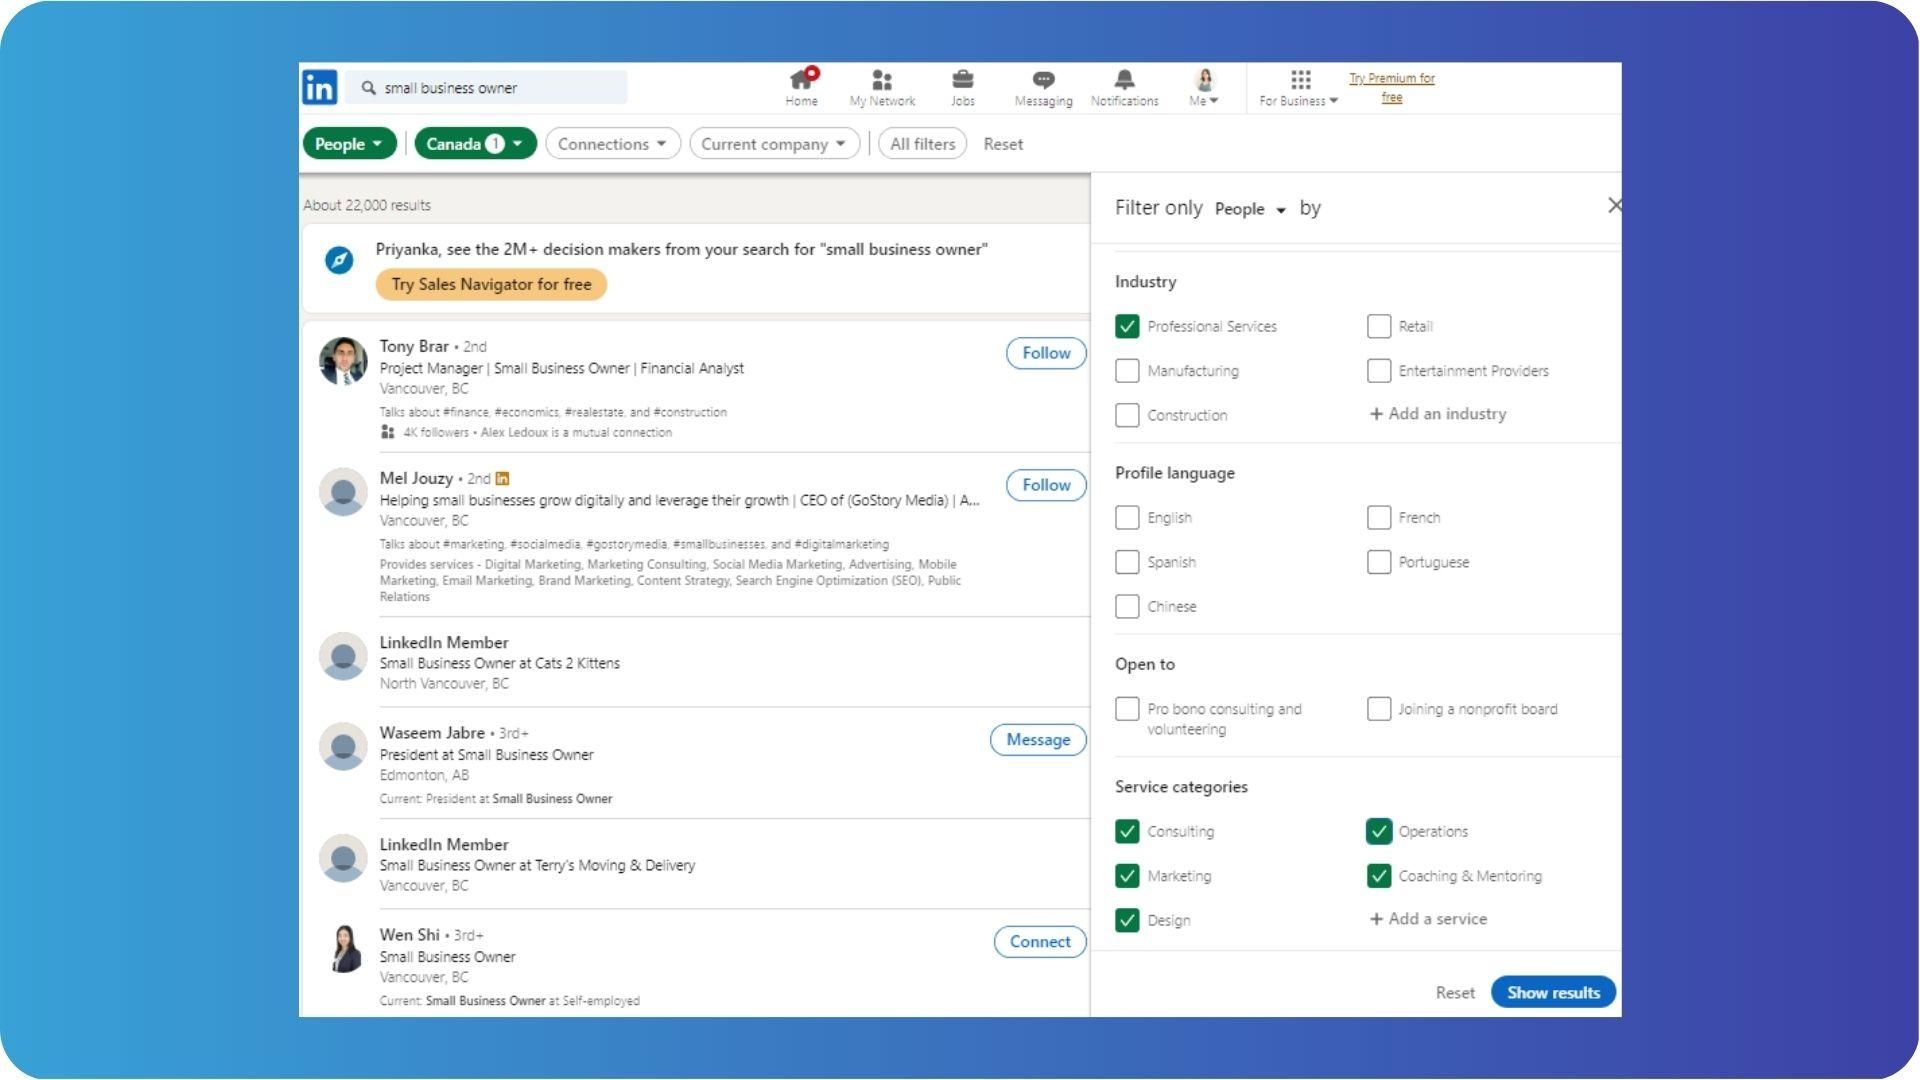
Task: Uncheck the Consulting service category
Action: (1127, 831)
